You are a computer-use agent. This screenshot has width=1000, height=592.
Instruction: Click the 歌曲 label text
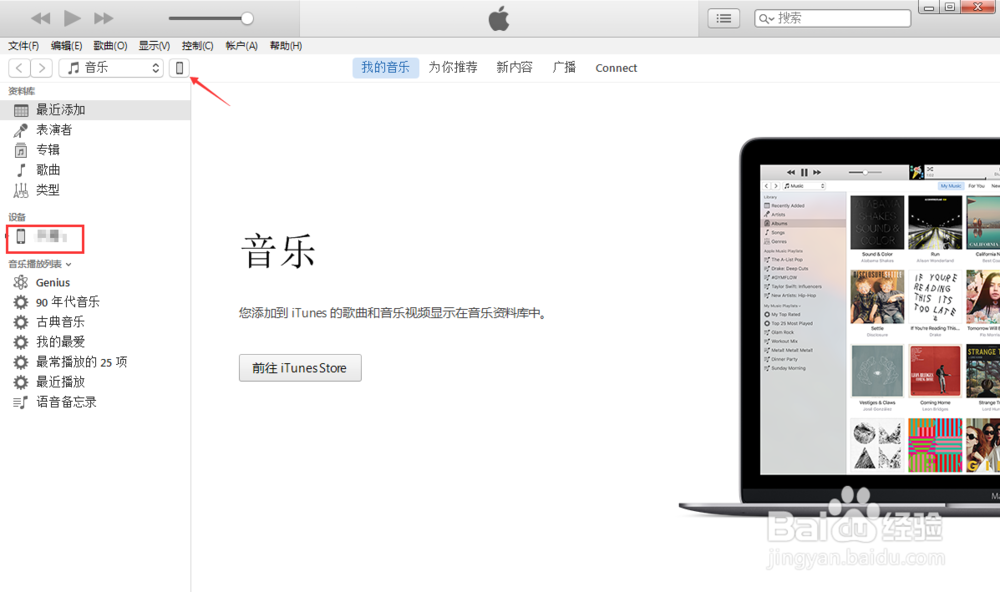tap(48, 170)
